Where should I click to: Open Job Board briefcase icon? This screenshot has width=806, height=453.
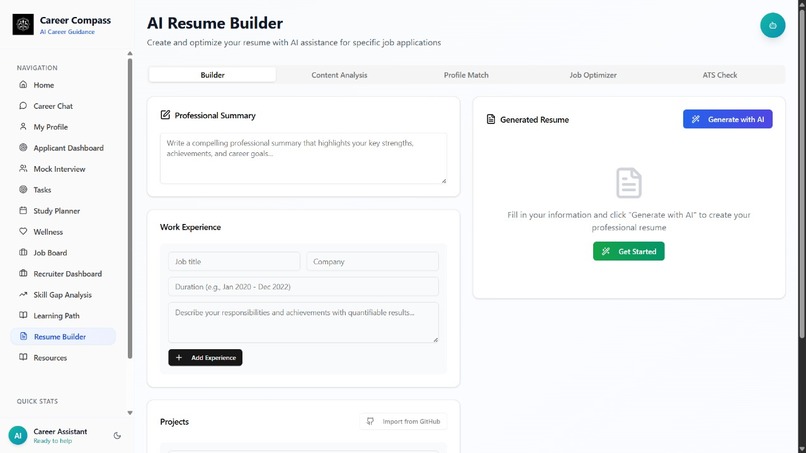point(23,252)
